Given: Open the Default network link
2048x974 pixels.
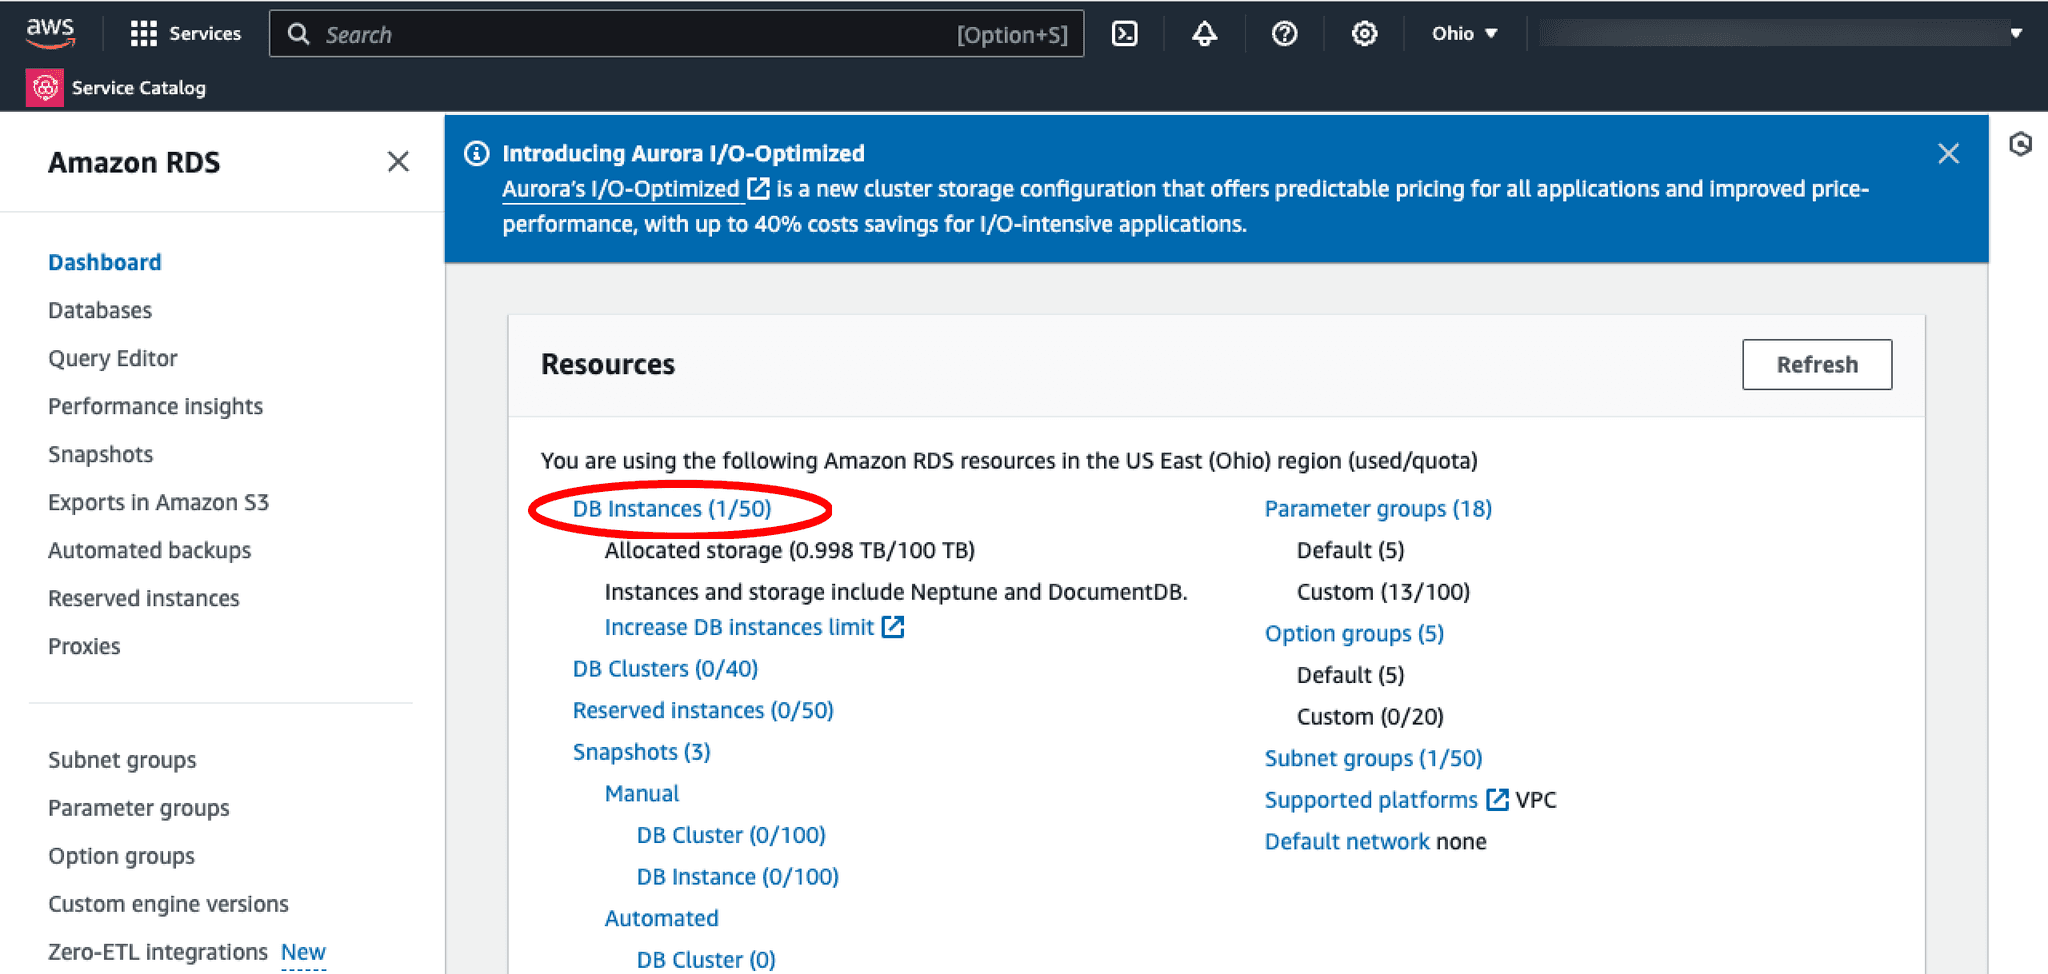Looking at the screenshot, I should pyautogui.click(x=1347, y=842).
